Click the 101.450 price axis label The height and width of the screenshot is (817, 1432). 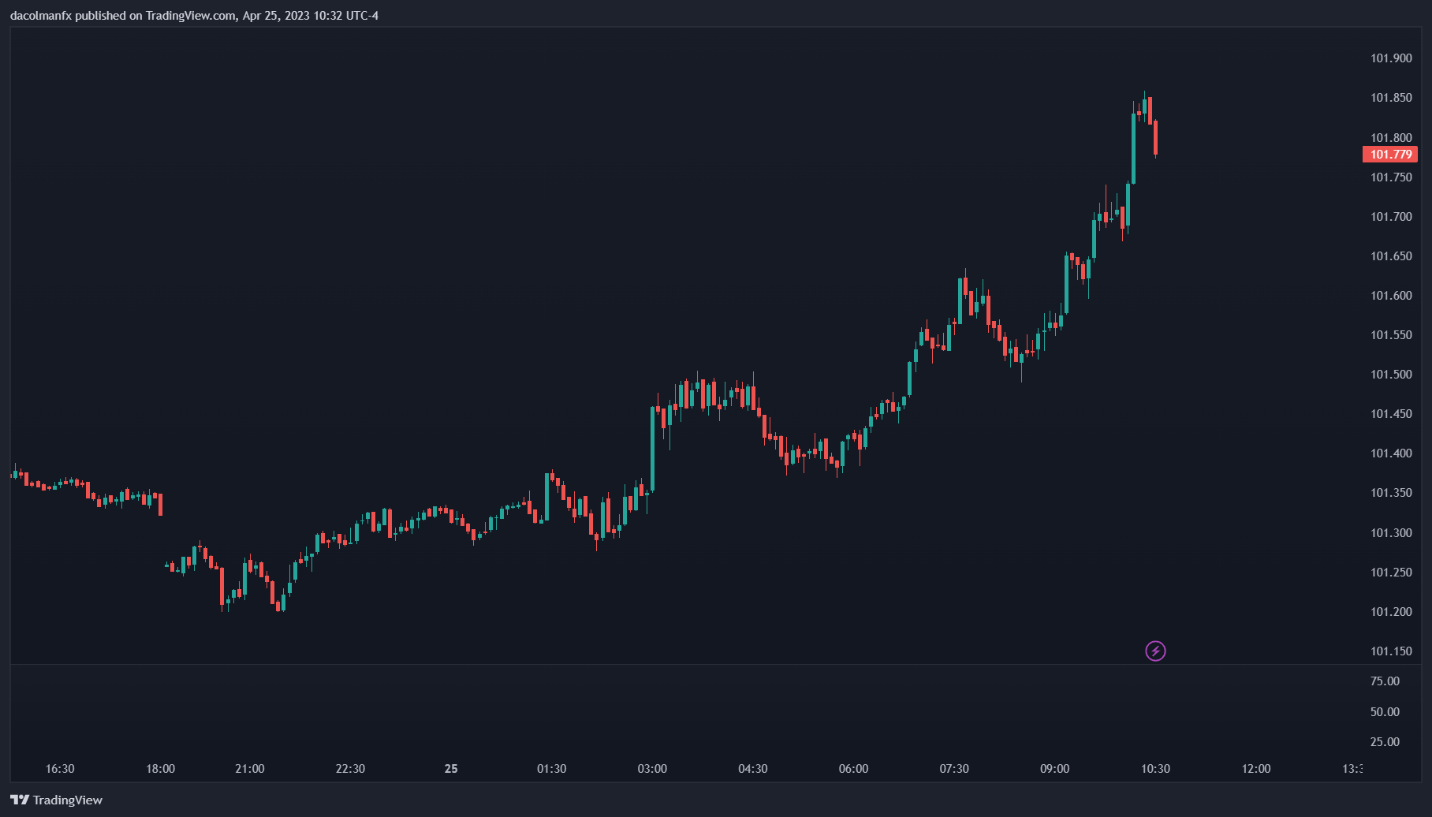pos(1391,414)
